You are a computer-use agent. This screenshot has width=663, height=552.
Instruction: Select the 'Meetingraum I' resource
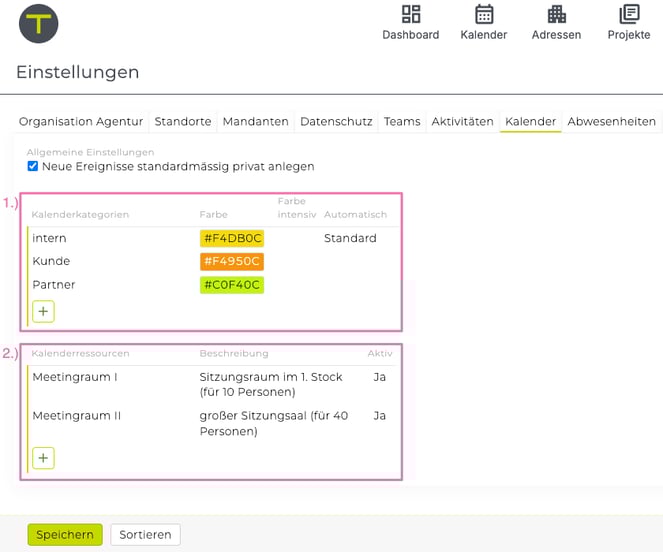point(75,377)
